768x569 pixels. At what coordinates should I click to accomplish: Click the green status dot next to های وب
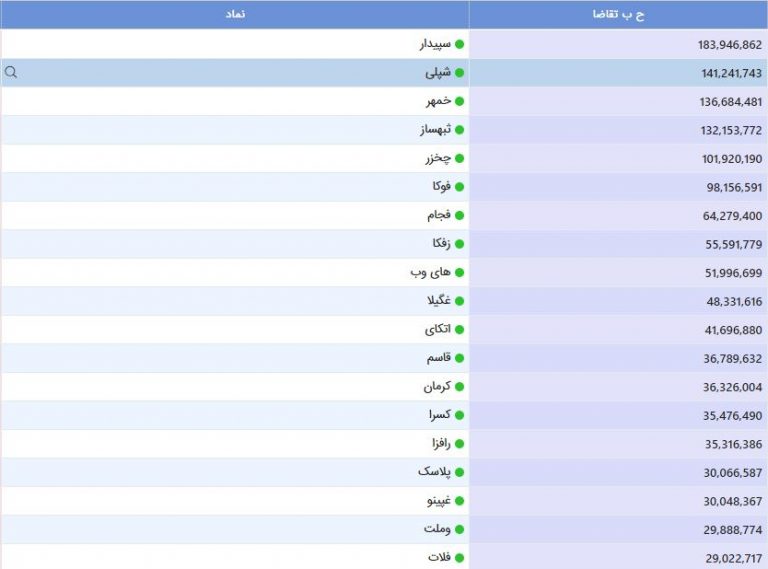click(459, 272)
